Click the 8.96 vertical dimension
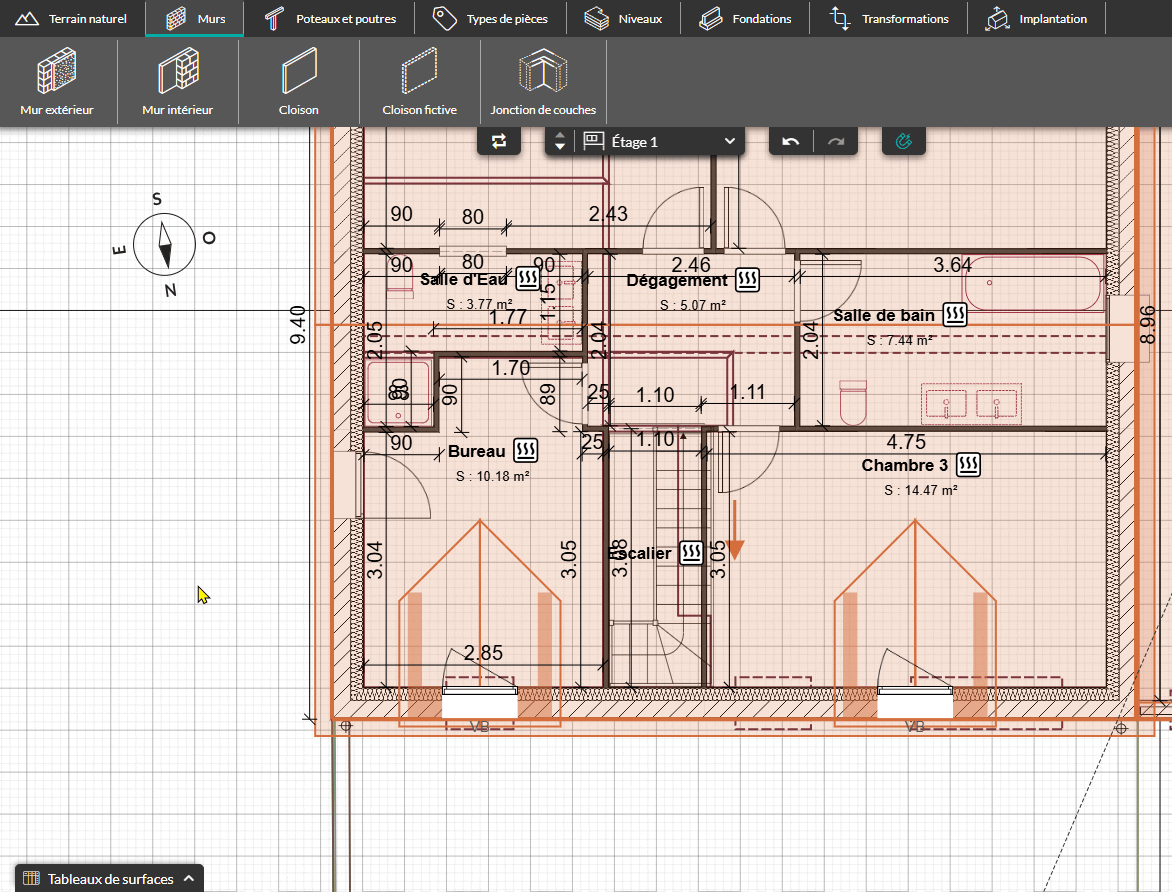This screenshot has height=892, width=1172. (1147, 325)
